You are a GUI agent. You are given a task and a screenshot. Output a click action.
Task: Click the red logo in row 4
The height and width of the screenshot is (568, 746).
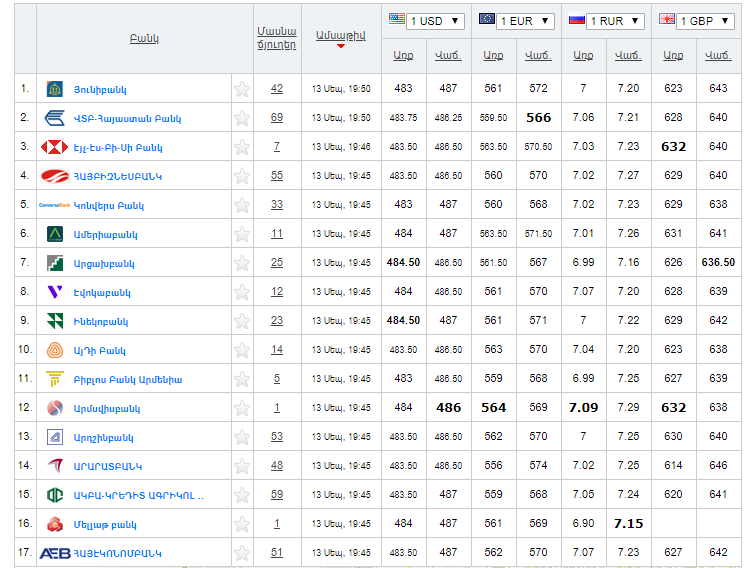[55, 176]
